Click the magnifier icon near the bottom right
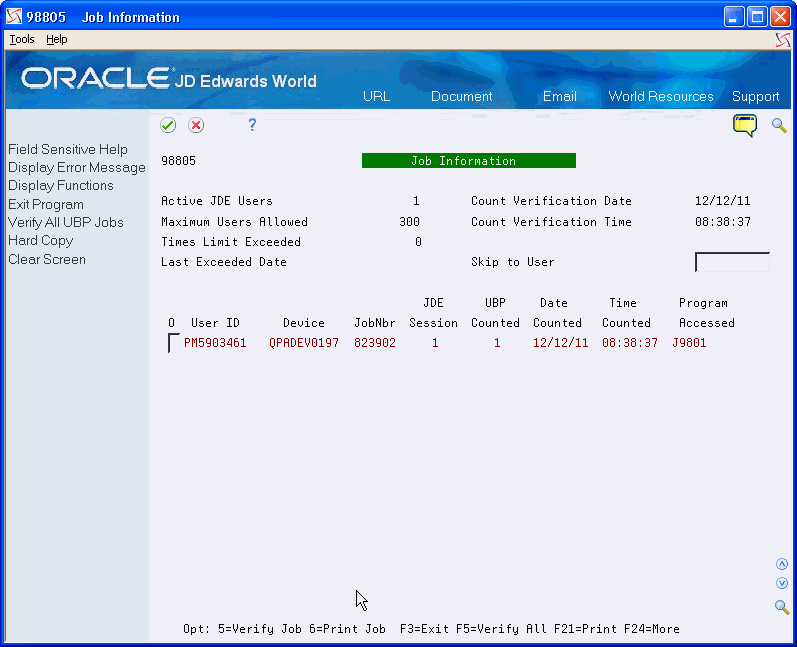 point(782,606)
